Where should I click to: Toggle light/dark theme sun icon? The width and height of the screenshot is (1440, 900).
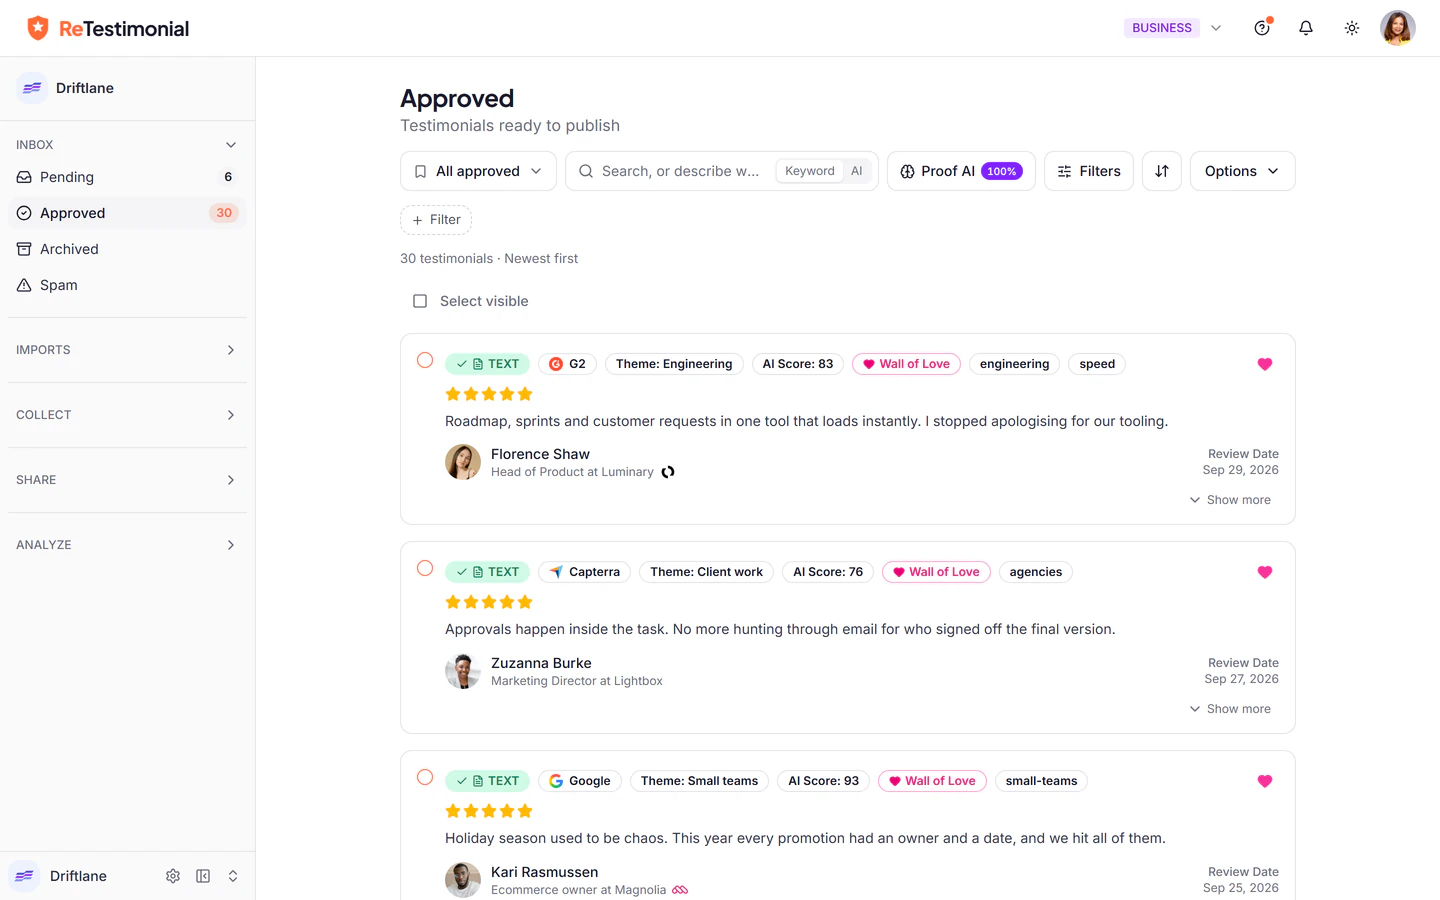pyautogui.click(x=1352, y=28)
